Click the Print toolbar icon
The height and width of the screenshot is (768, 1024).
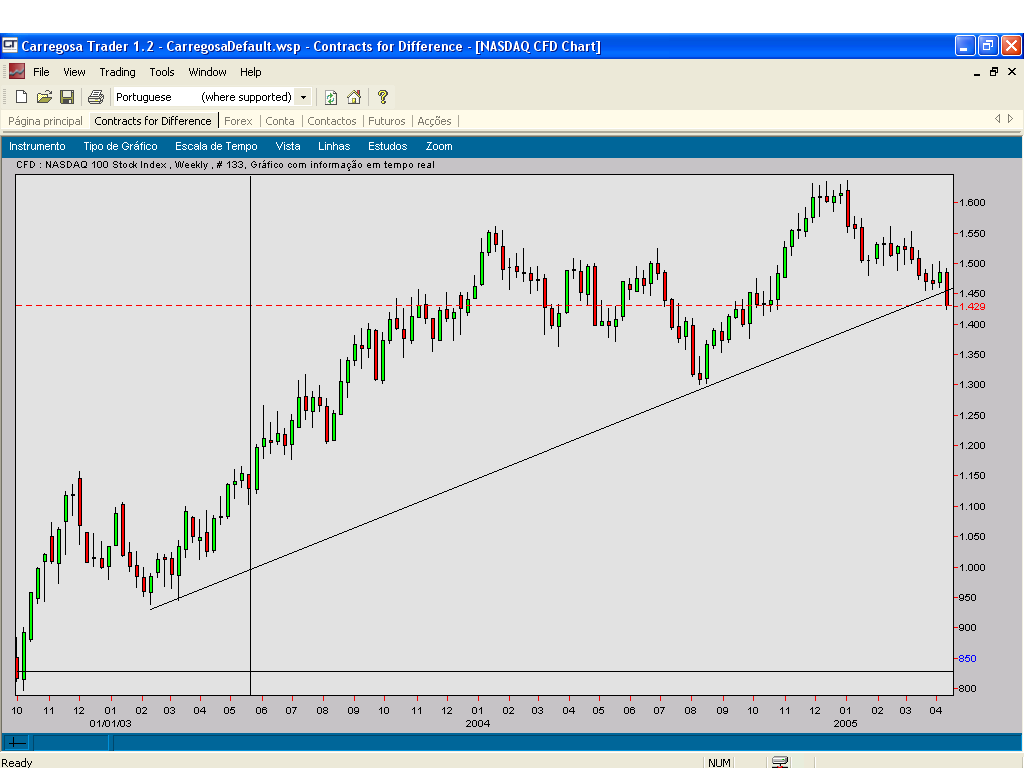[x=96, y=97]
